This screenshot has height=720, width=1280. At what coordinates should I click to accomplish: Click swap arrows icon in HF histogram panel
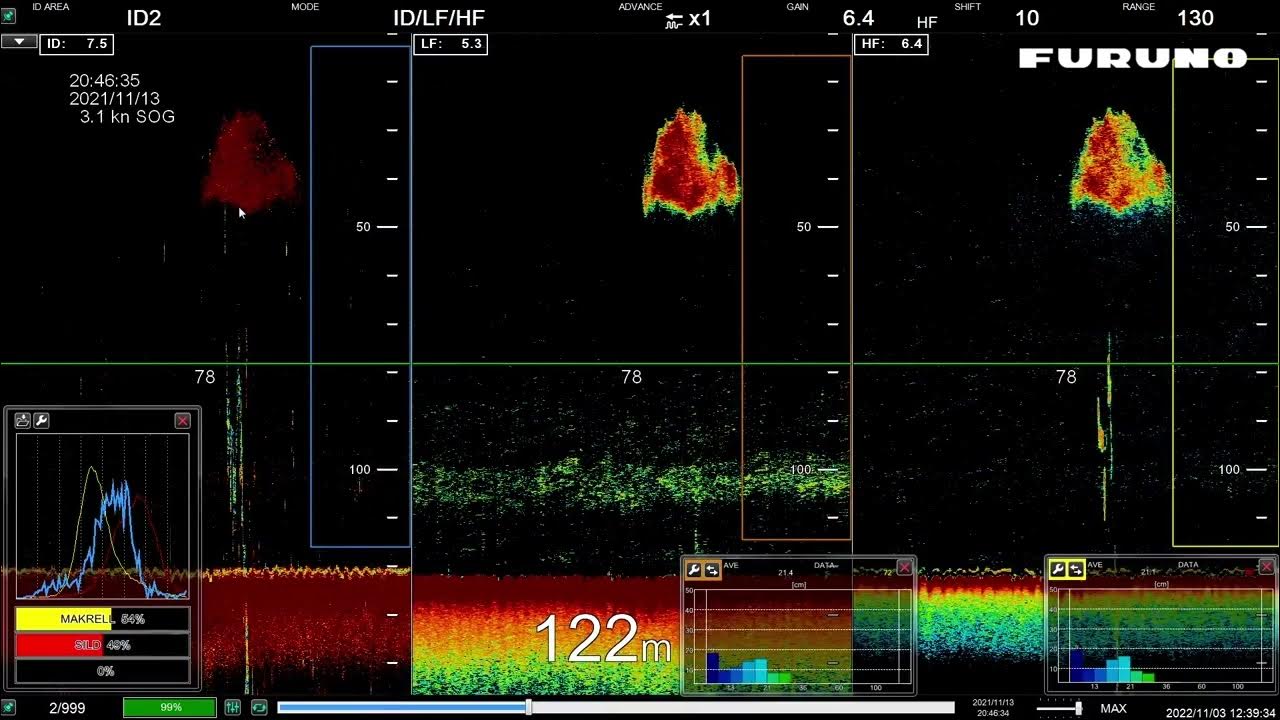click(x=1075, y=569)
